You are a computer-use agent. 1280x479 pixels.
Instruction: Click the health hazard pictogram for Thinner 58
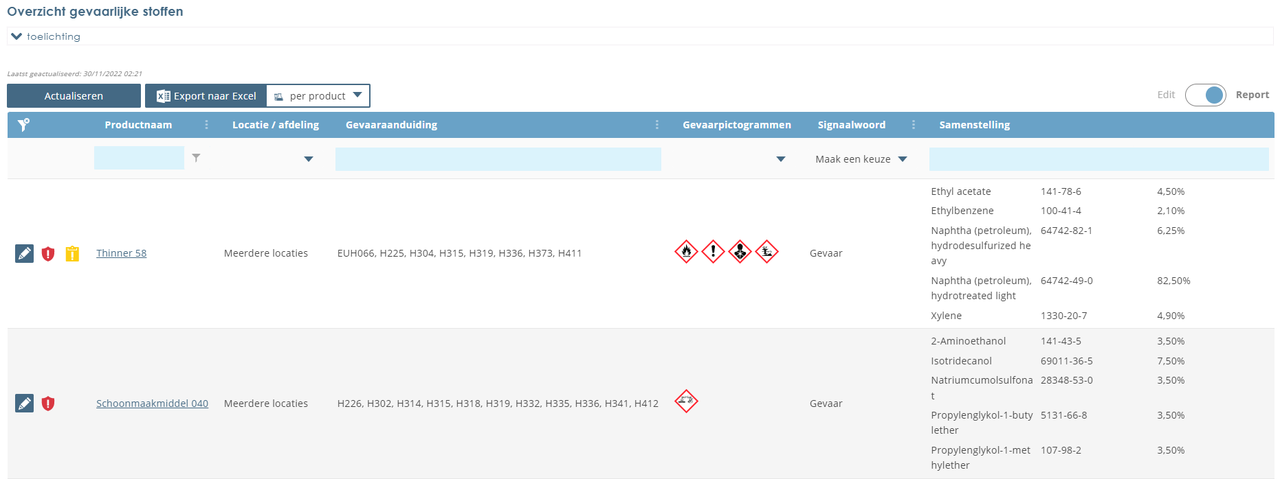738,252
